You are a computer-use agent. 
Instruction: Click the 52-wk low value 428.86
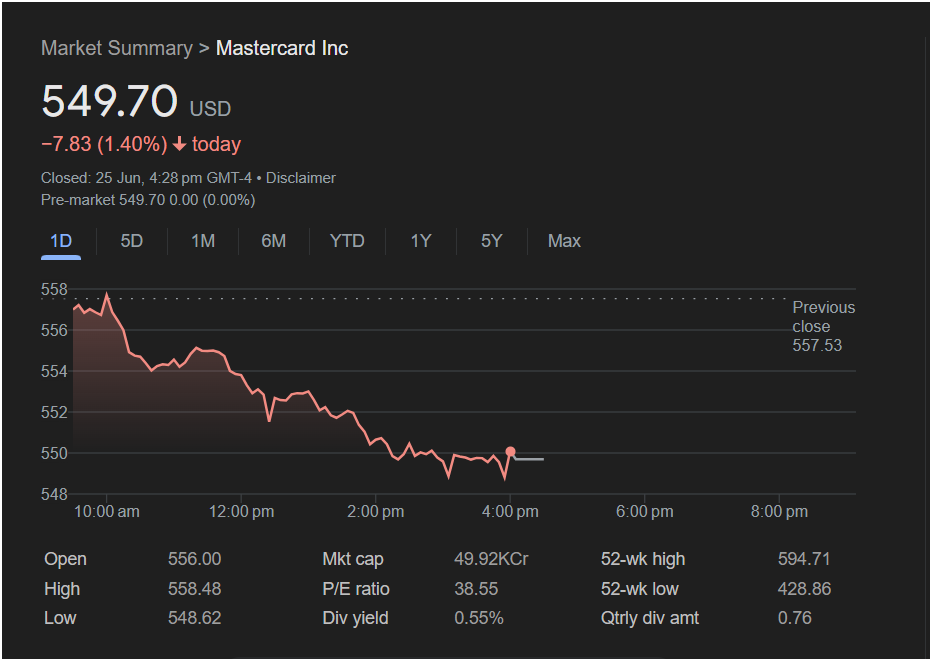(804, 588)
